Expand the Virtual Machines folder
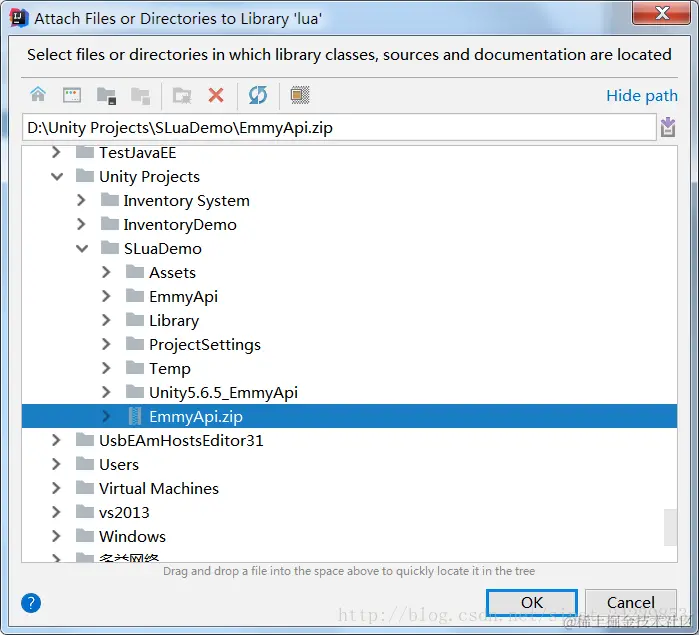Image resolution: width=699 pixels, height=635 pixels. [56, 488]
